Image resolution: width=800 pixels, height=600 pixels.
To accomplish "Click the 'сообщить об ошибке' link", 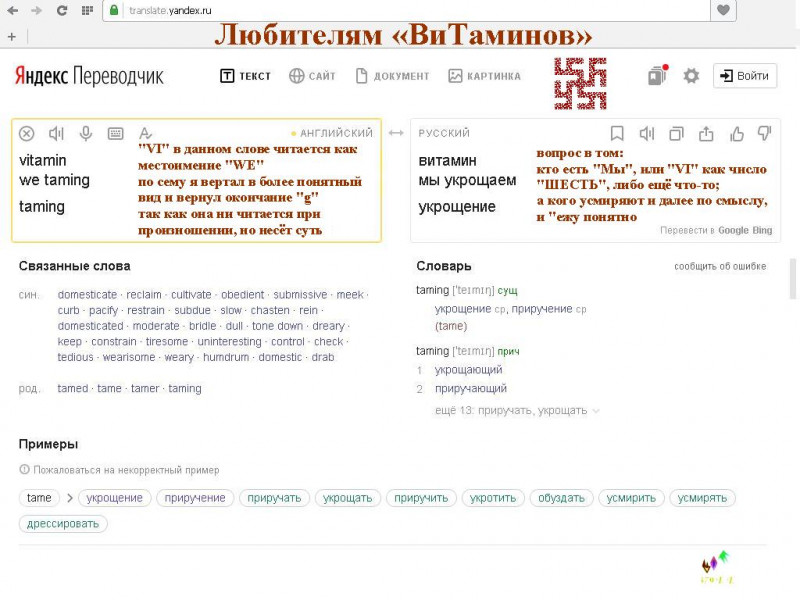I will (x=720, y=266).
